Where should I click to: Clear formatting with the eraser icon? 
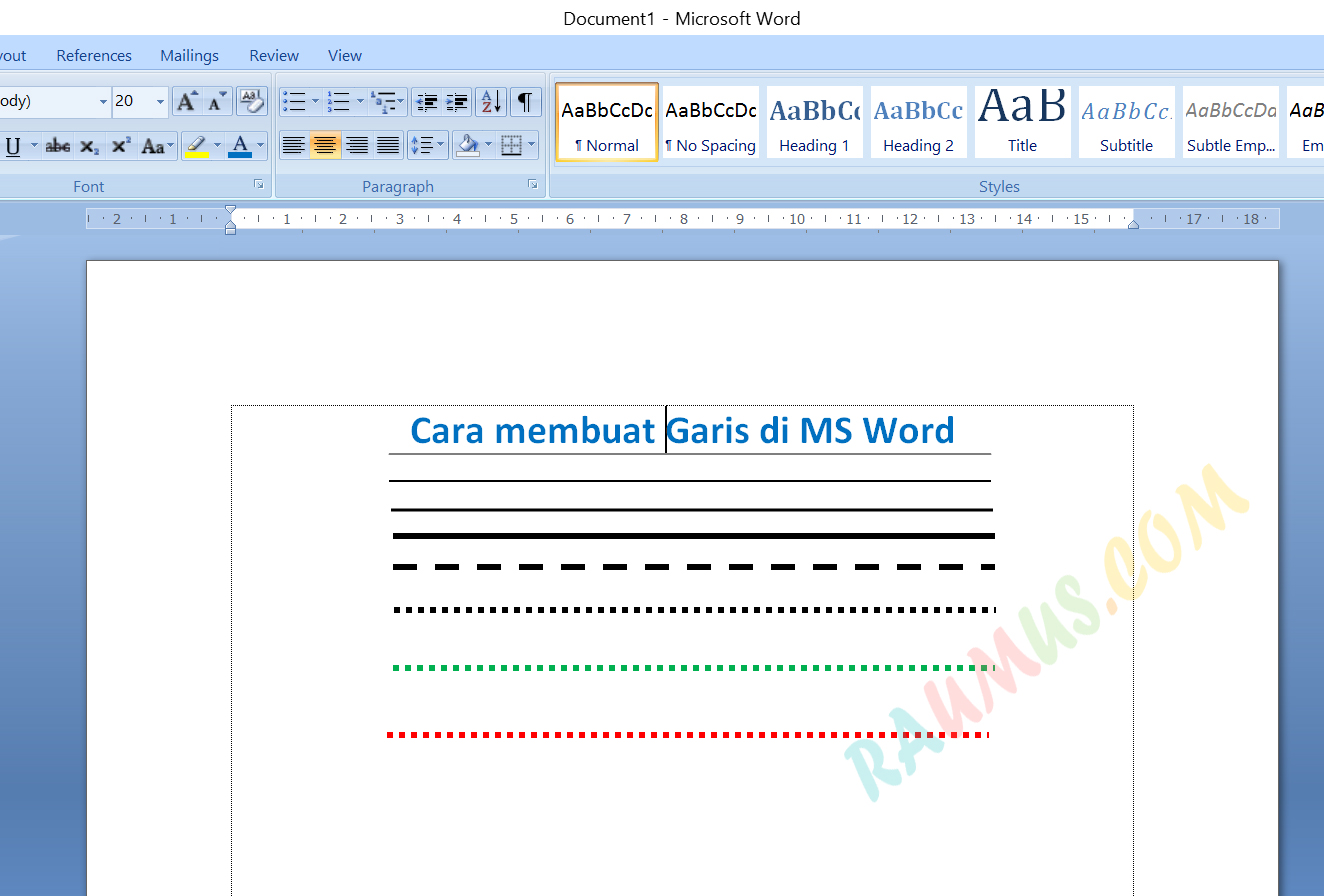[252, 101]
